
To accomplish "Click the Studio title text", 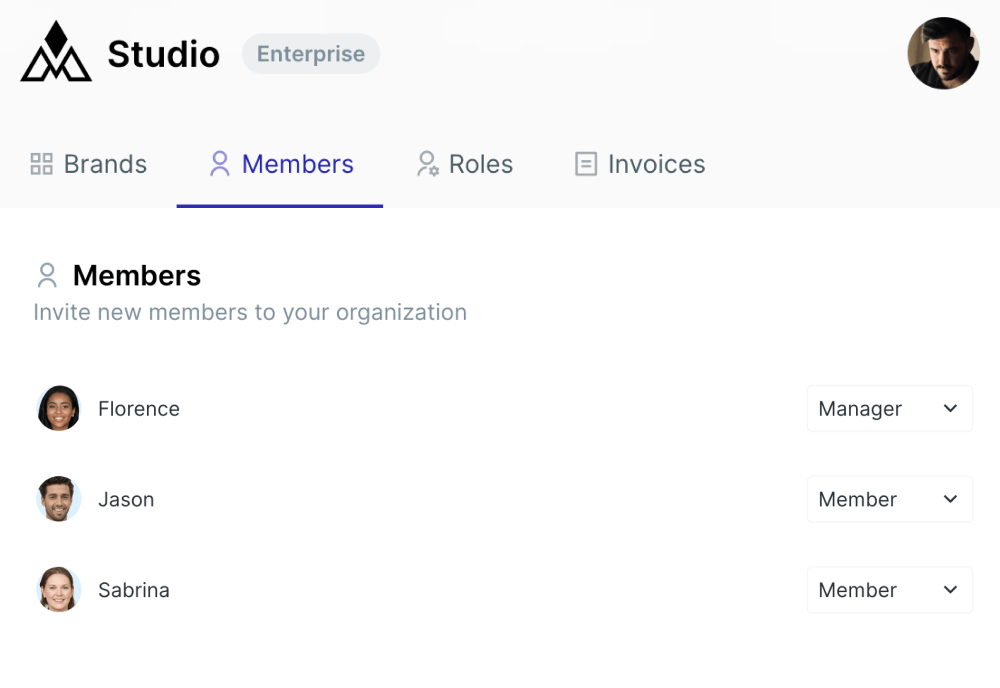I will click(163, 54).
